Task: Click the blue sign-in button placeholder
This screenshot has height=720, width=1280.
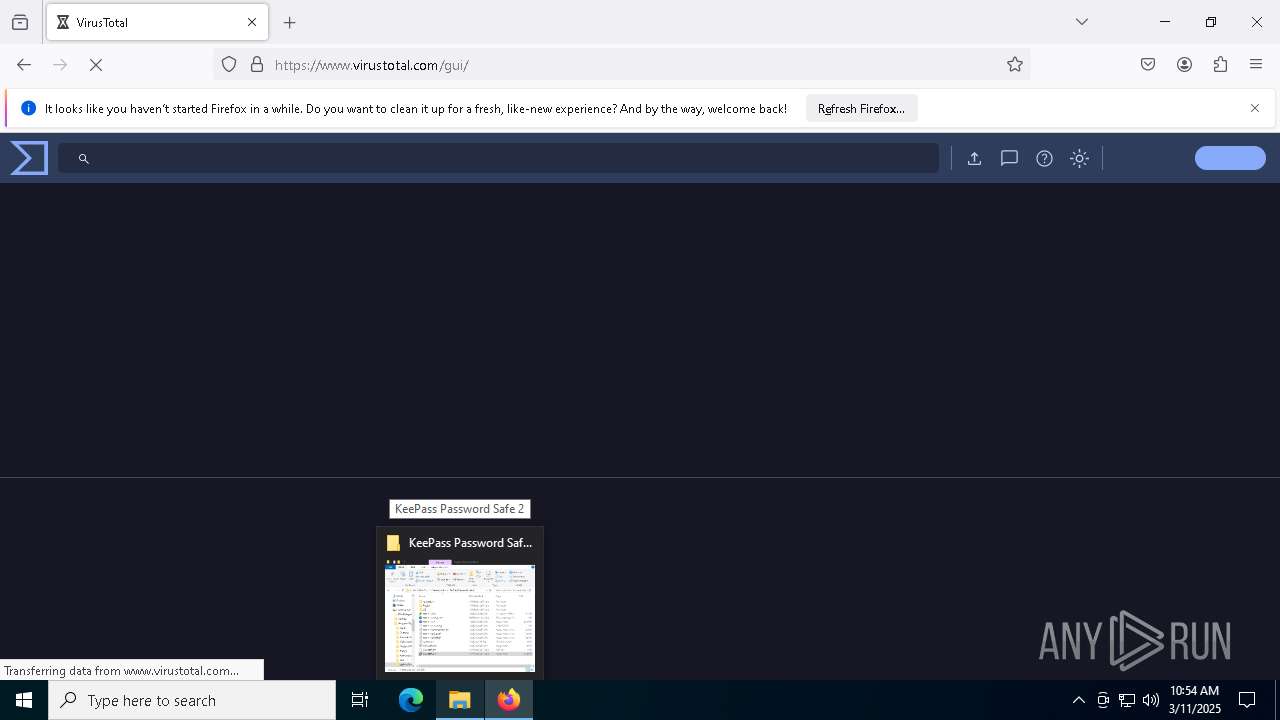Action: pyautogui.click(x=1230, y=158)
